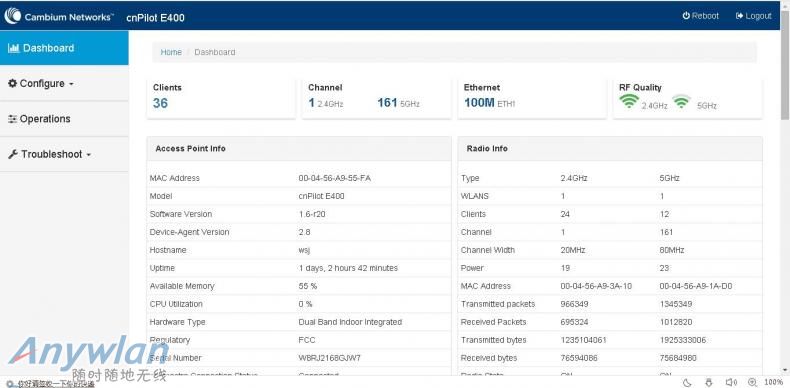Click the Dashboard bar-chart icon
The width and height of the screenshot is (790, 388).
pyautogui.click(x=14, y=48)
